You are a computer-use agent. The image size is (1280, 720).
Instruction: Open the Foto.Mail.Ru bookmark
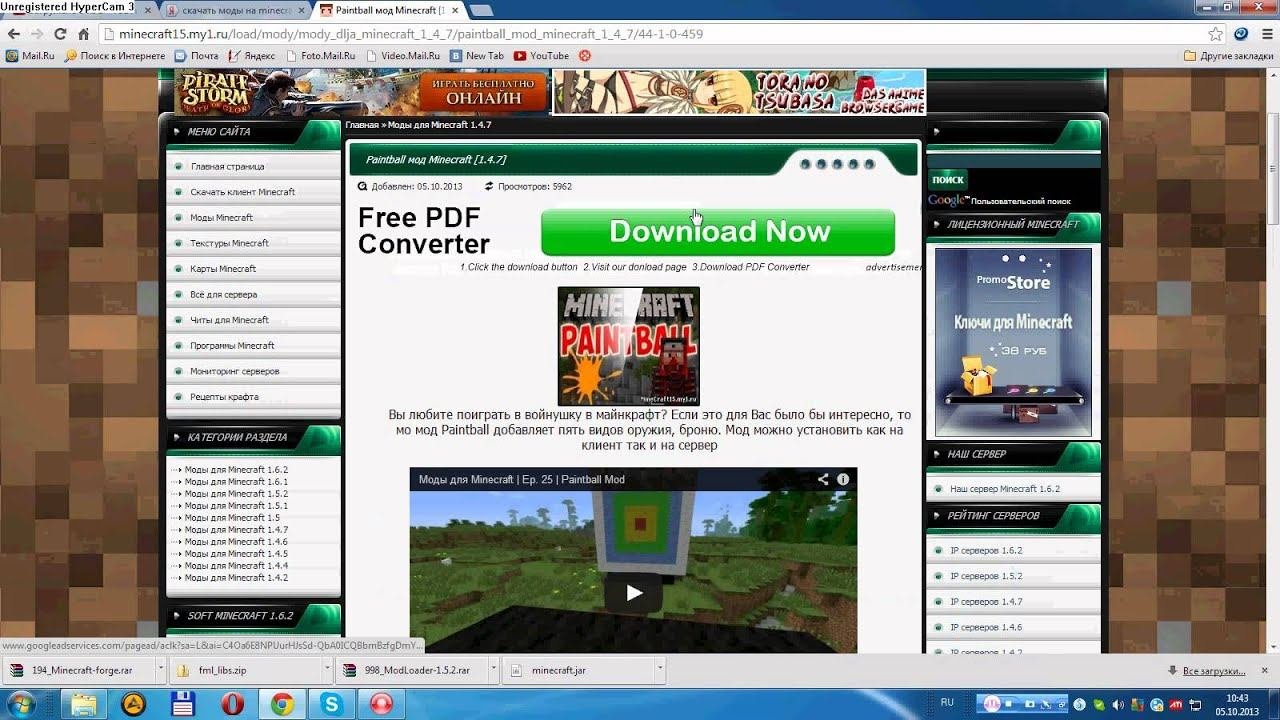click(320, 56)
